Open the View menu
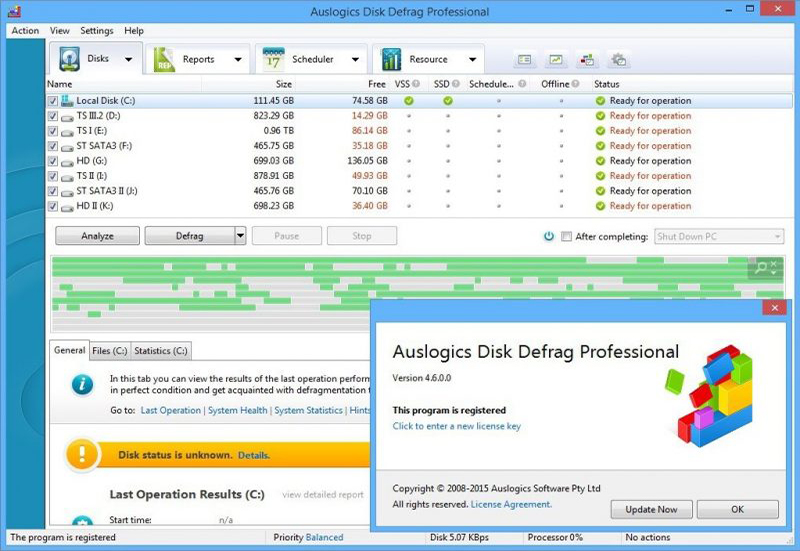Viewport: 800px width, 551px height. point(59,31)
